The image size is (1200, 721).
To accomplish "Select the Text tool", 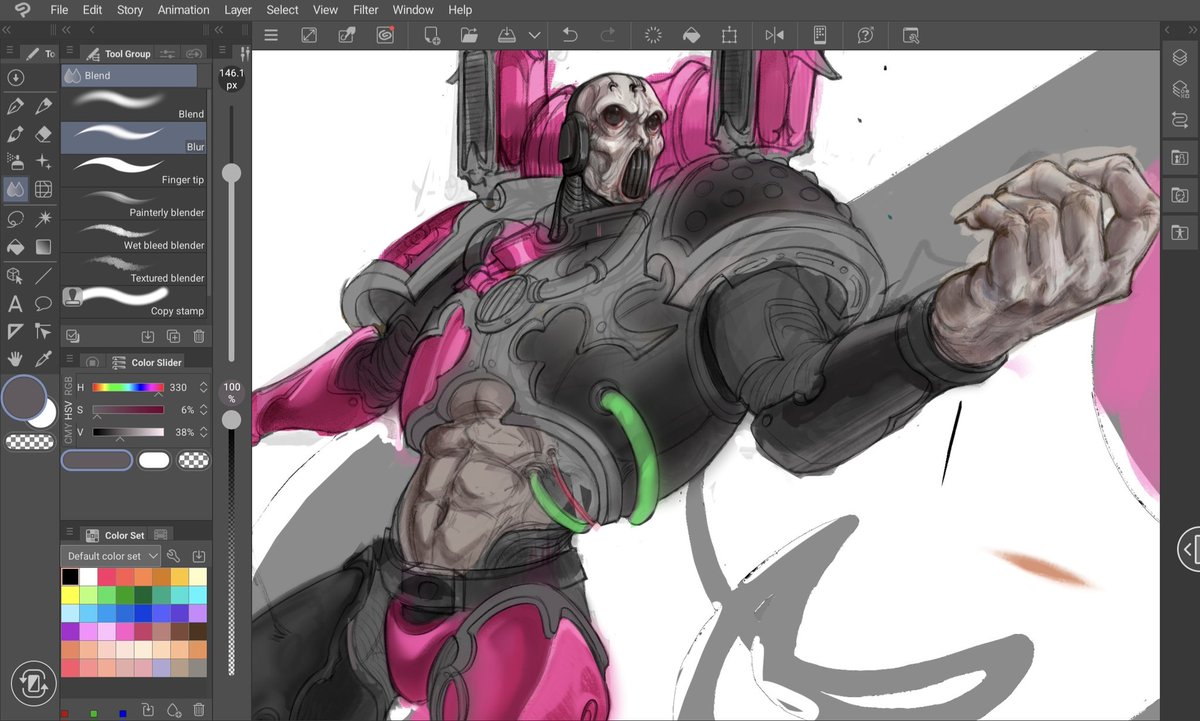I will (15, 303).
